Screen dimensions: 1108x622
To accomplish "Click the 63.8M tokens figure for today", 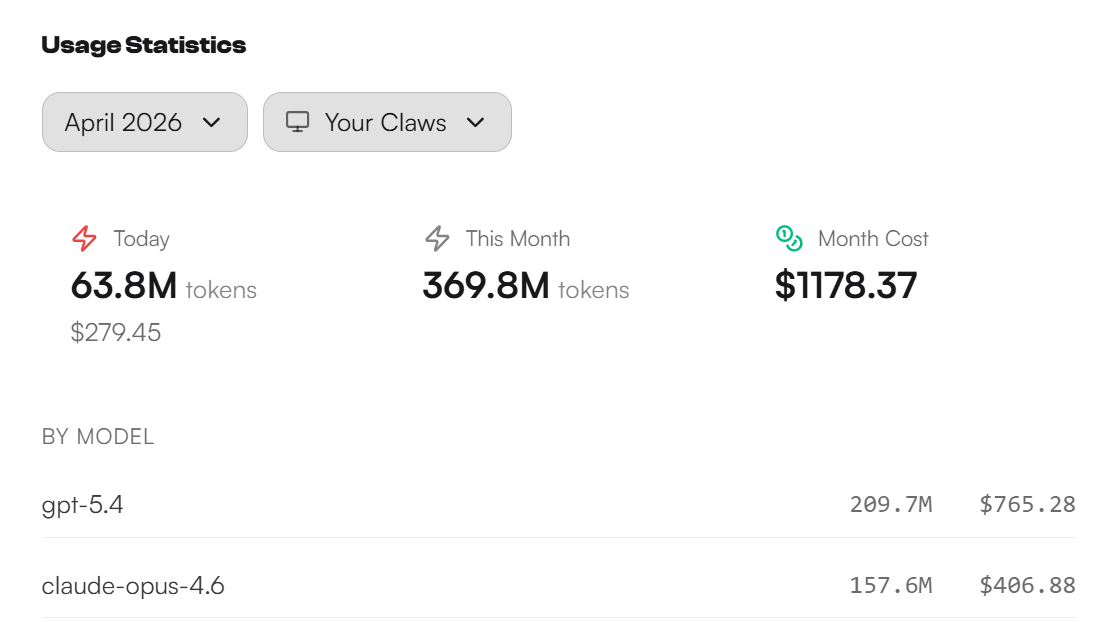I will 123,286.
